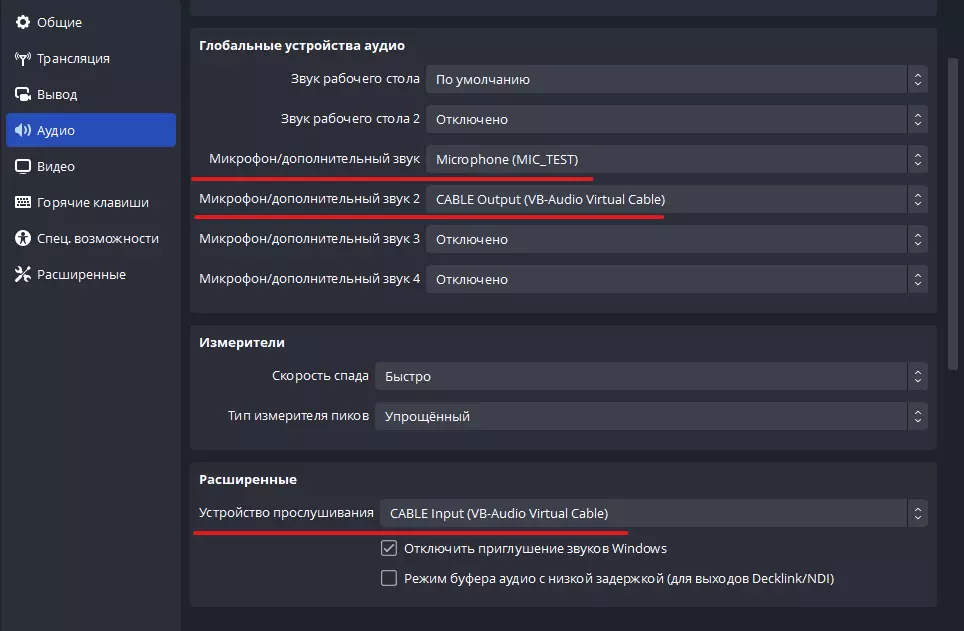The image size is (964, 631).
Task: Open Микрофон/дополнительный звук 2 CABLE Output dropdown
Action: coord(676,199)
